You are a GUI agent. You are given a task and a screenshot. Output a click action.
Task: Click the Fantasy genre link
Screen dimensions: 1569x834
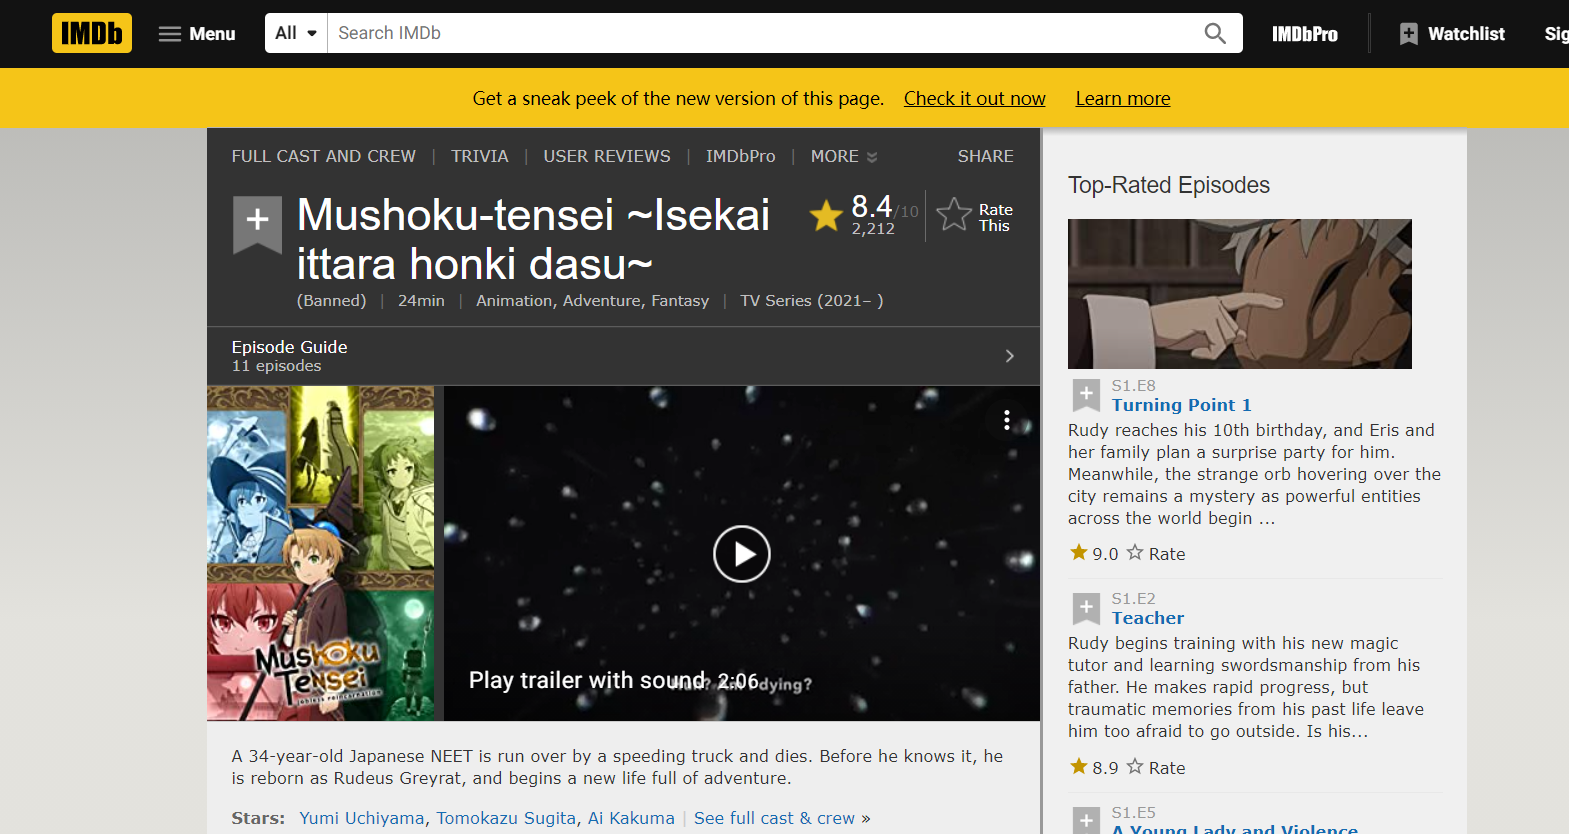tap(680, 301)
